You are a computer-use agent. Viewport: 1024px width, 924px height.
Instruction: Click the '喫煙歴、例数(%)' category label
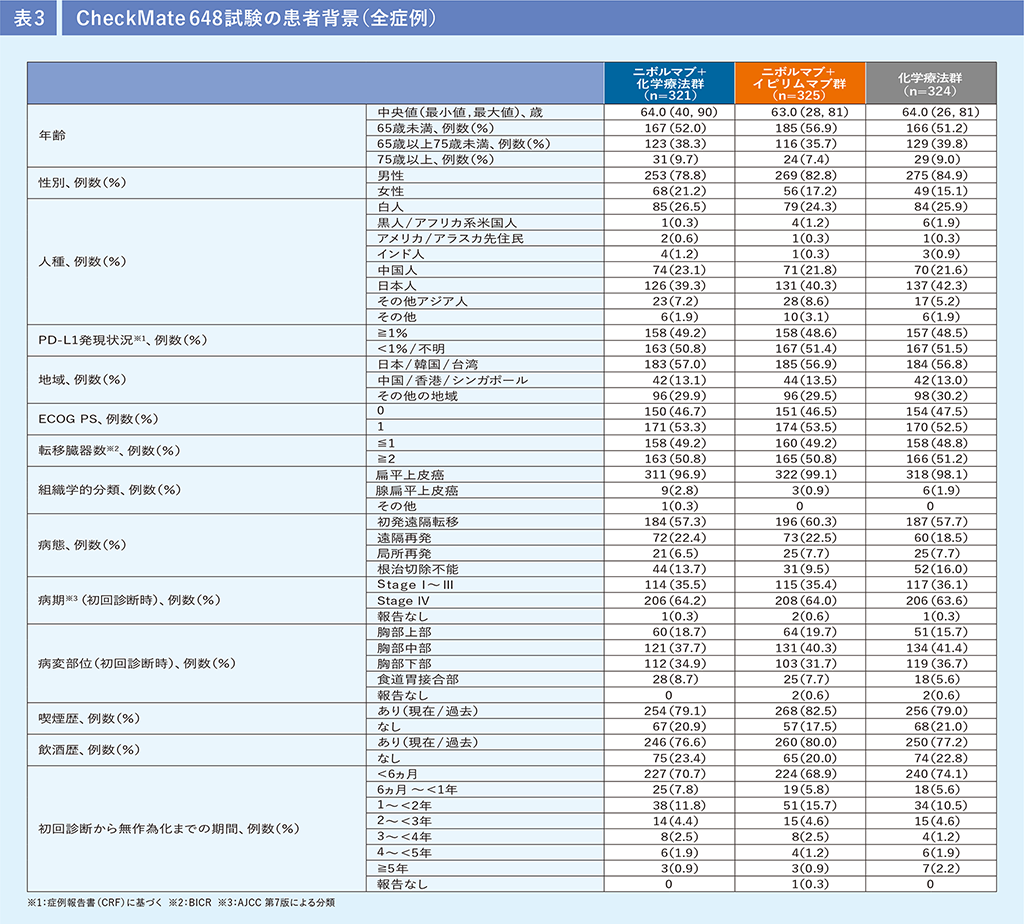(89, 718)
